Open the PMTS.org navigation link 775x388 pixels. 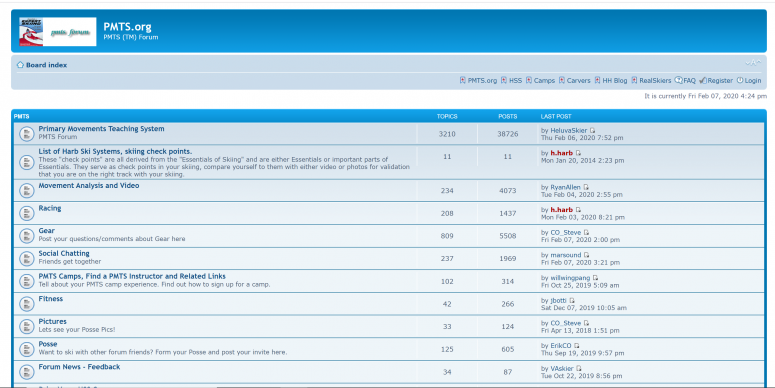pos(482,80)
